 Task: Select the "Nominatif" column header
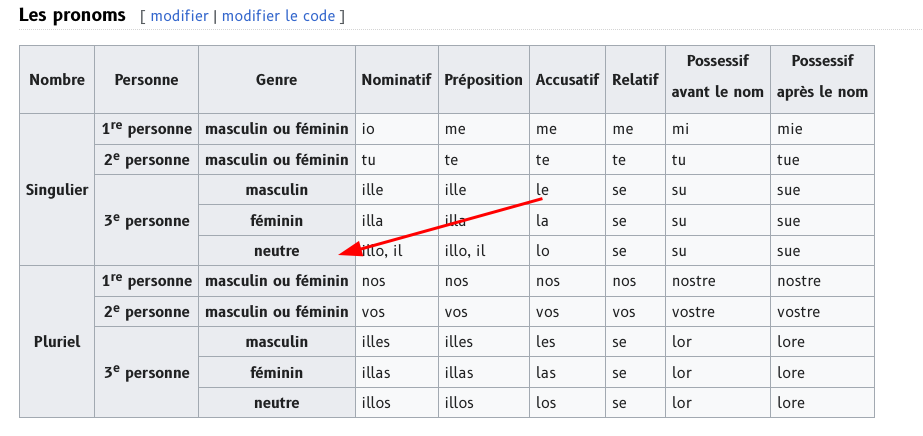(x=397, y=79)
